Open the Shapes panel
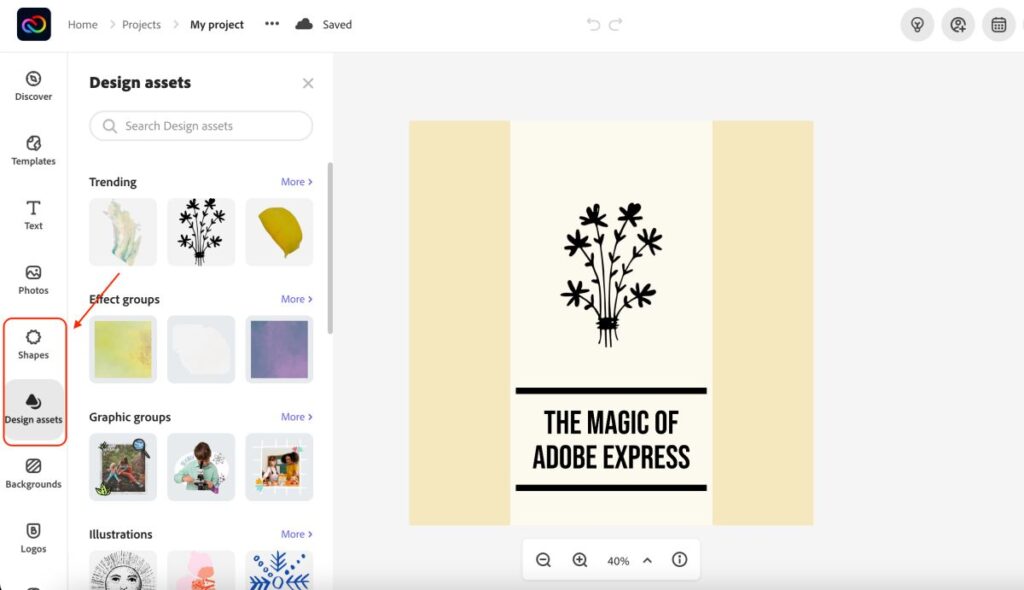The height and width of the screenshot is (590, 1024). 33,345
